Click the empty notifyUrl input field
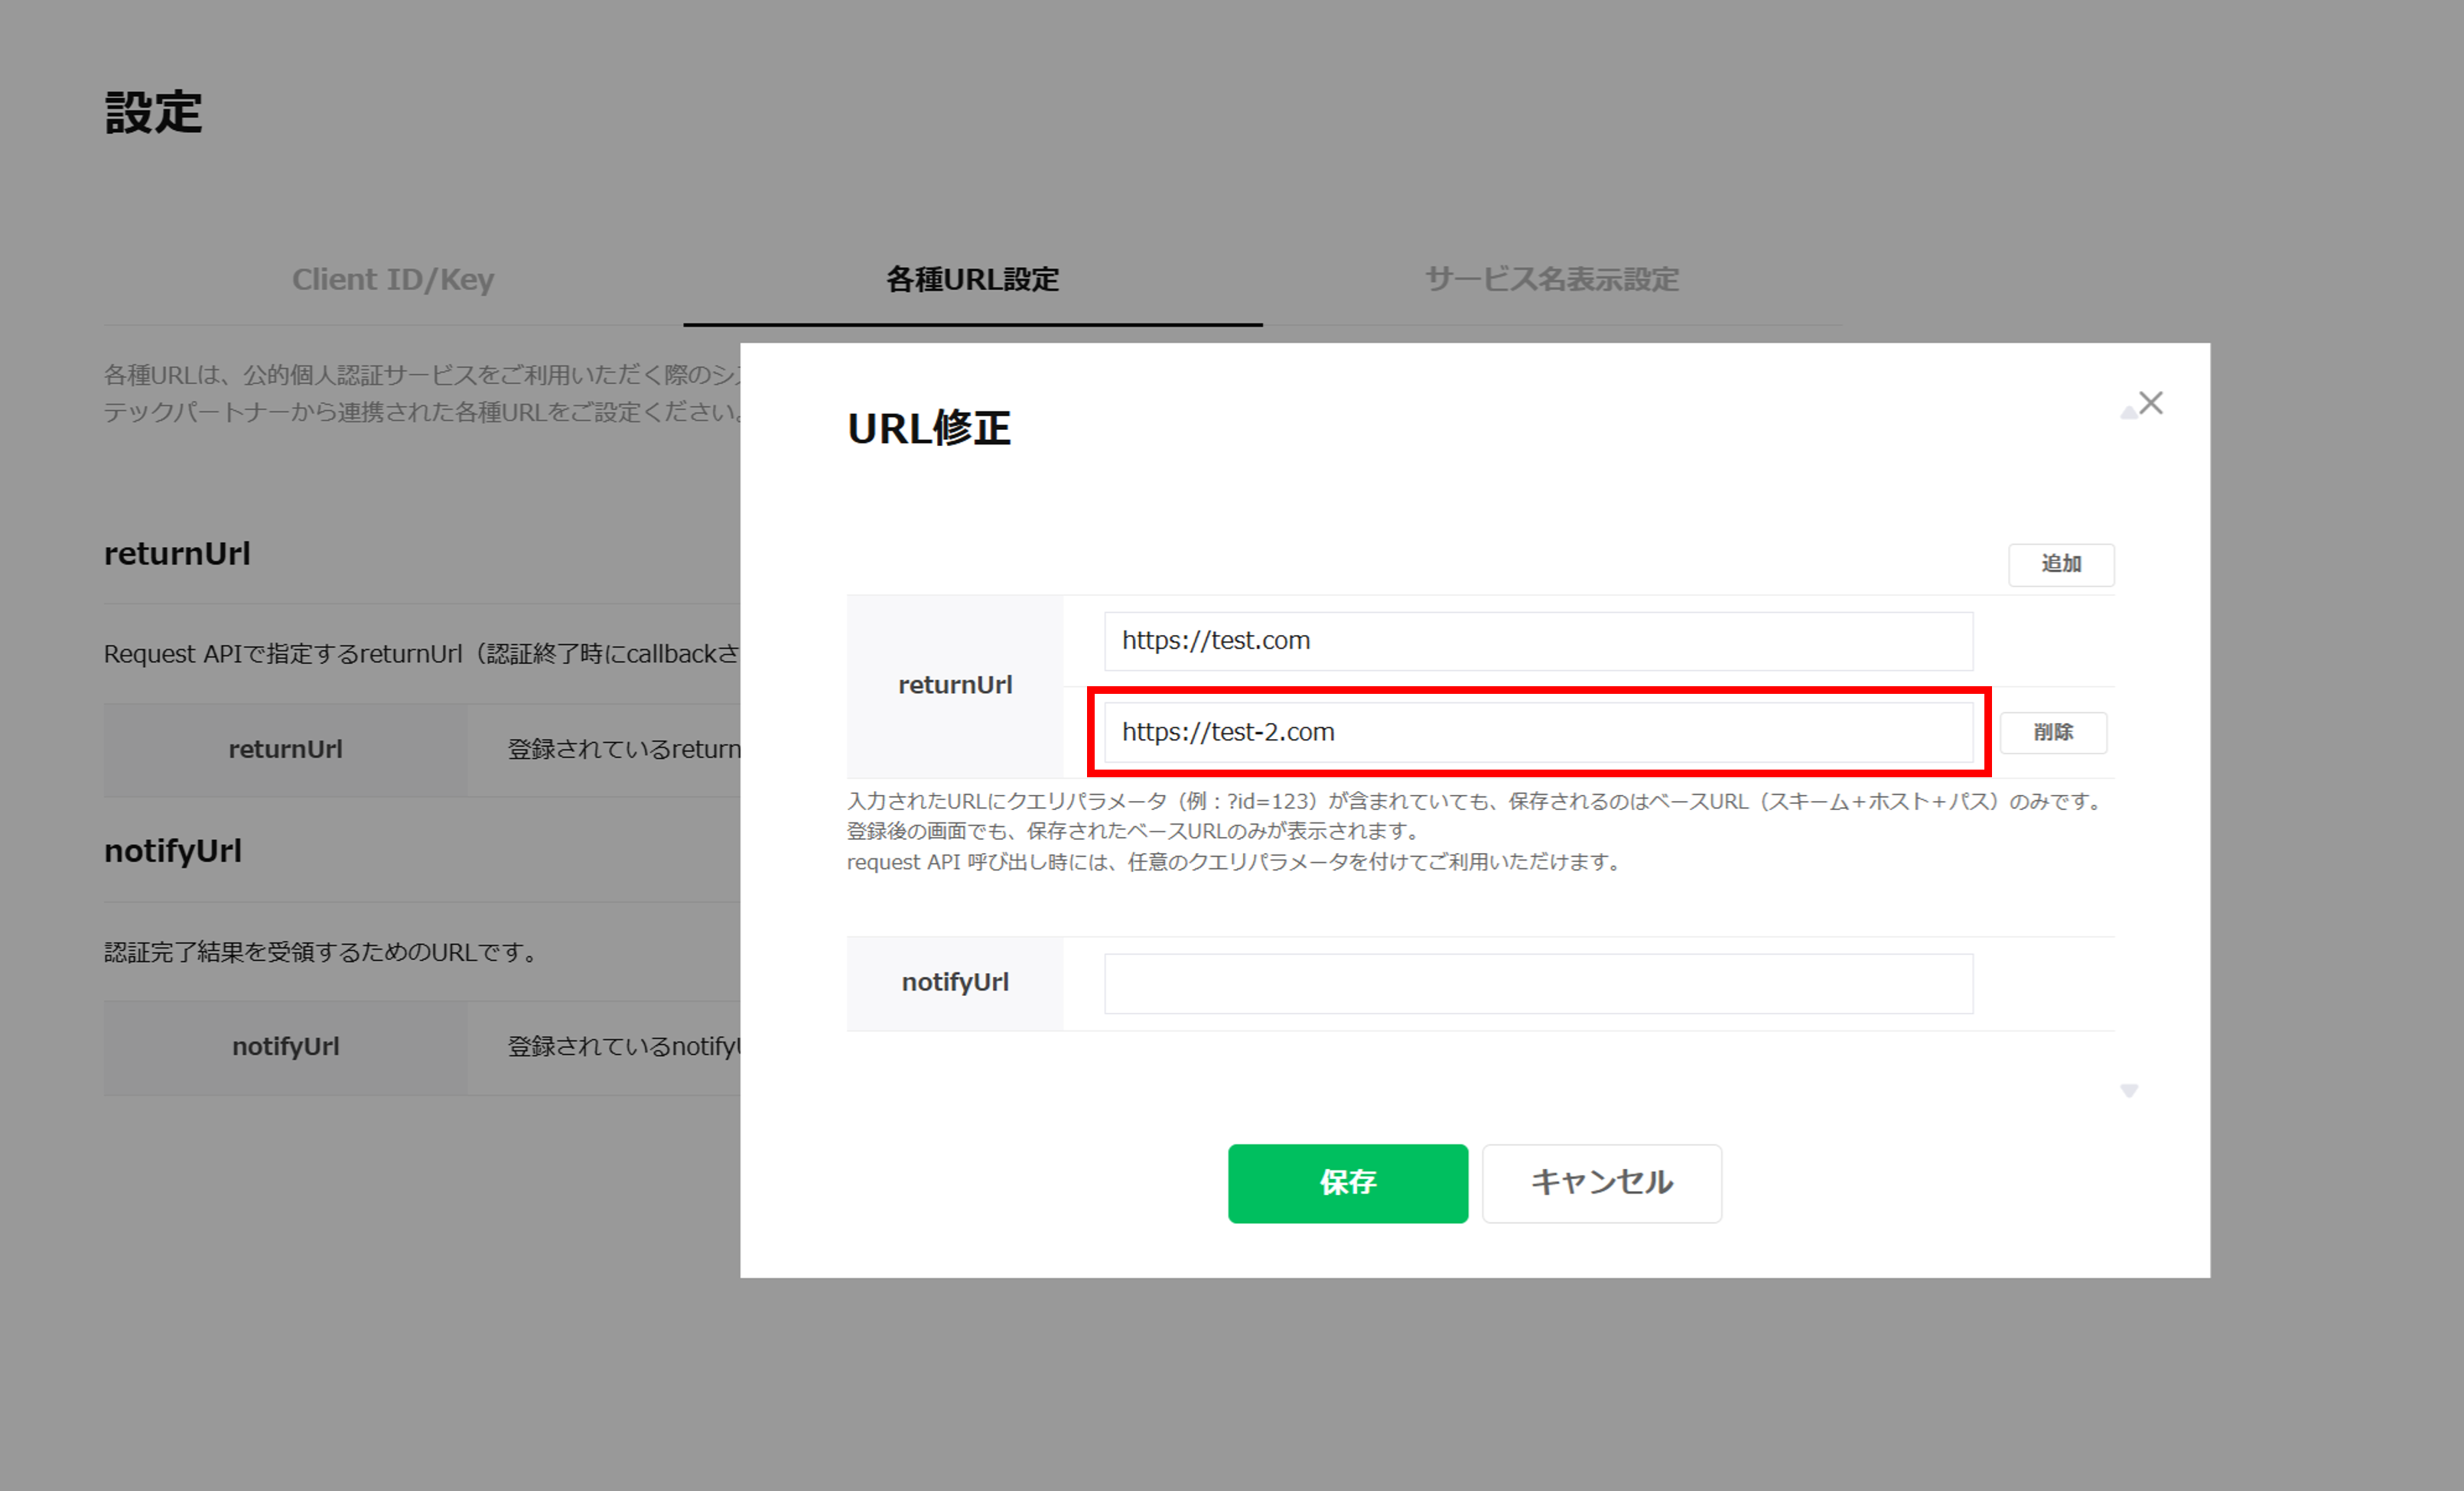The image size is (2464, 1491). (1538, 983)
